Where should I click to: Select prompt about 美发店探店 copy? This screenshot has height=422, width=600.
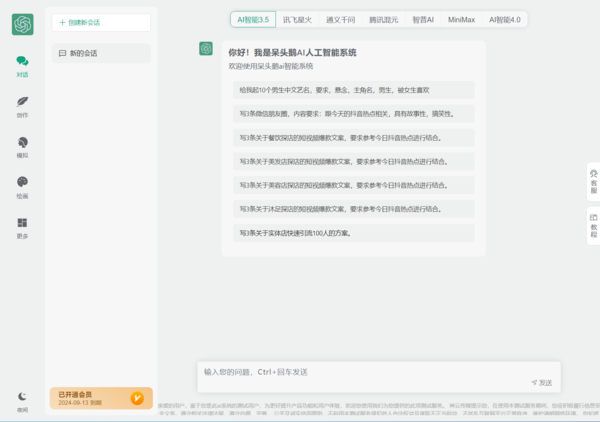pyautogui.click(x=354, y=161)
